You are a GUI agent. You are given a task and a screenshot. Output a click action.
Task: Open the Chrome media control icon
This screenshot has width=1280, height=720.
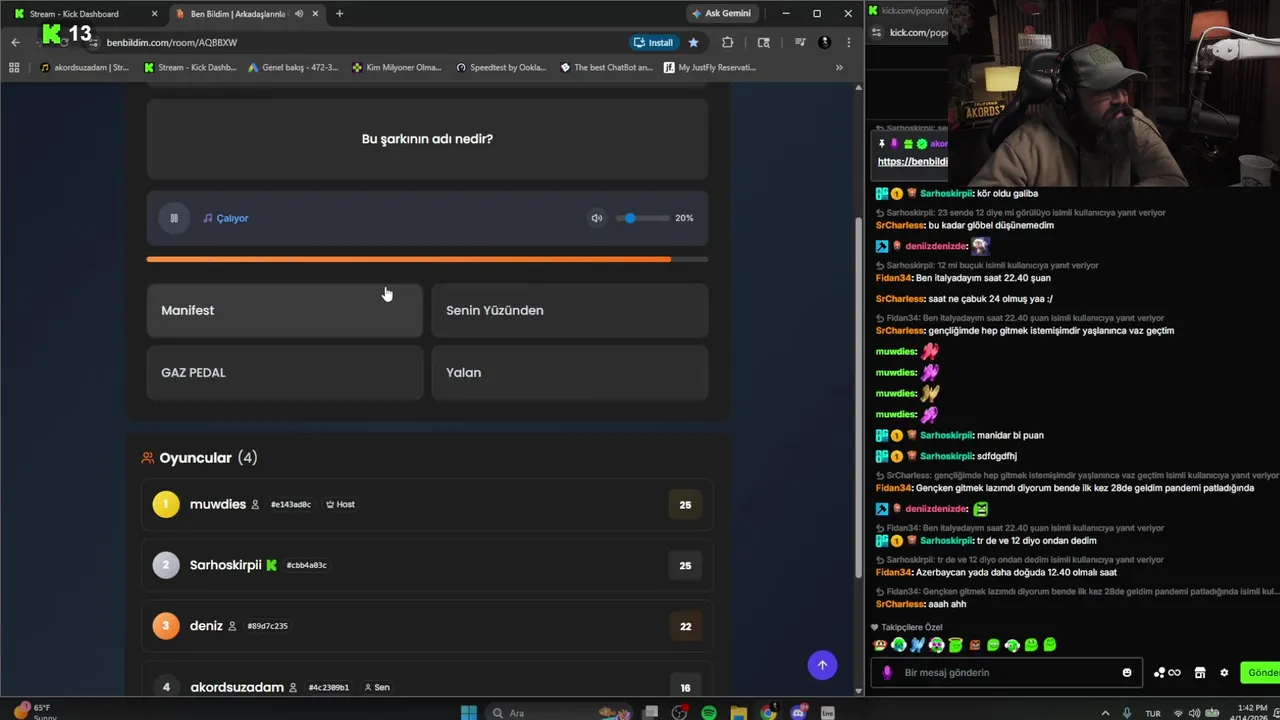point(799,42)
